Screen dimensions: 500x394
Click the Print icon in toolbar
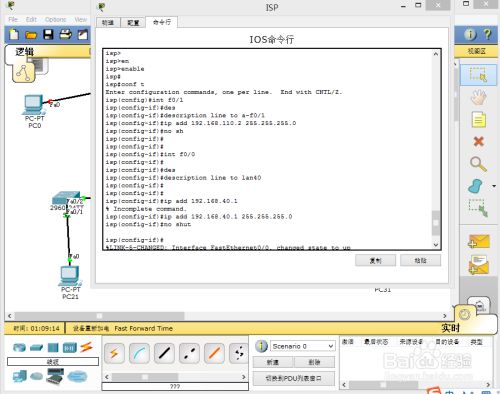click(65, 34)
